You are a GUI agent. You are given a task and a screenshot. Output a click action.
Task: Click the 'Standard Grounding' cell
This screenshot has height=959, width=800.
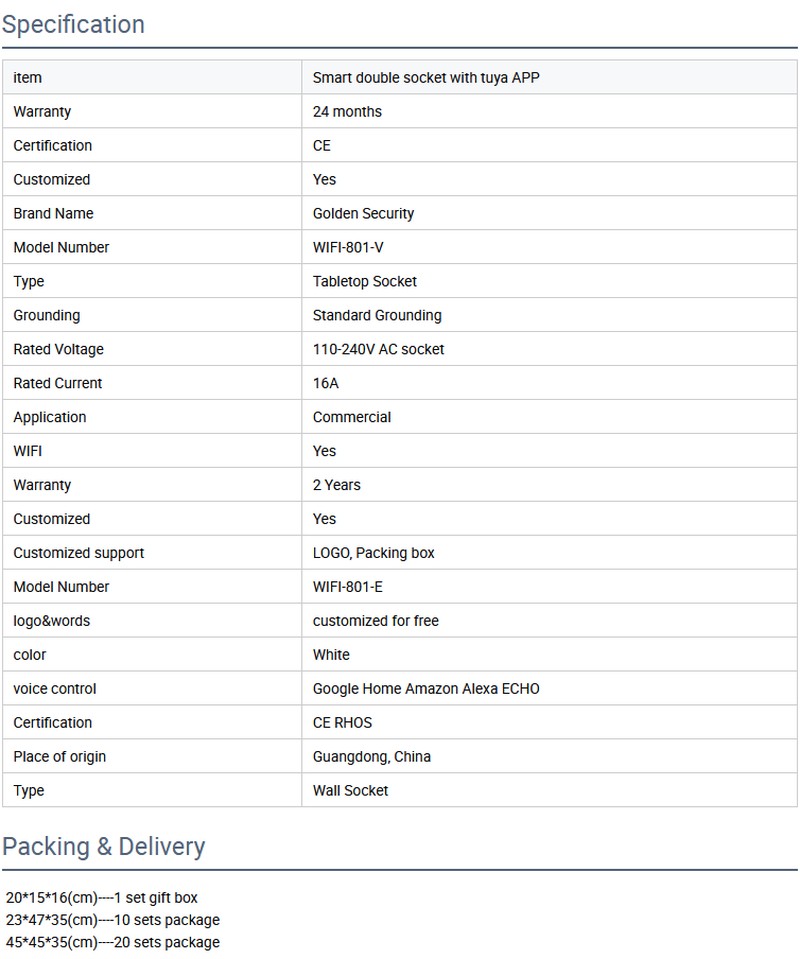point(377,316)
